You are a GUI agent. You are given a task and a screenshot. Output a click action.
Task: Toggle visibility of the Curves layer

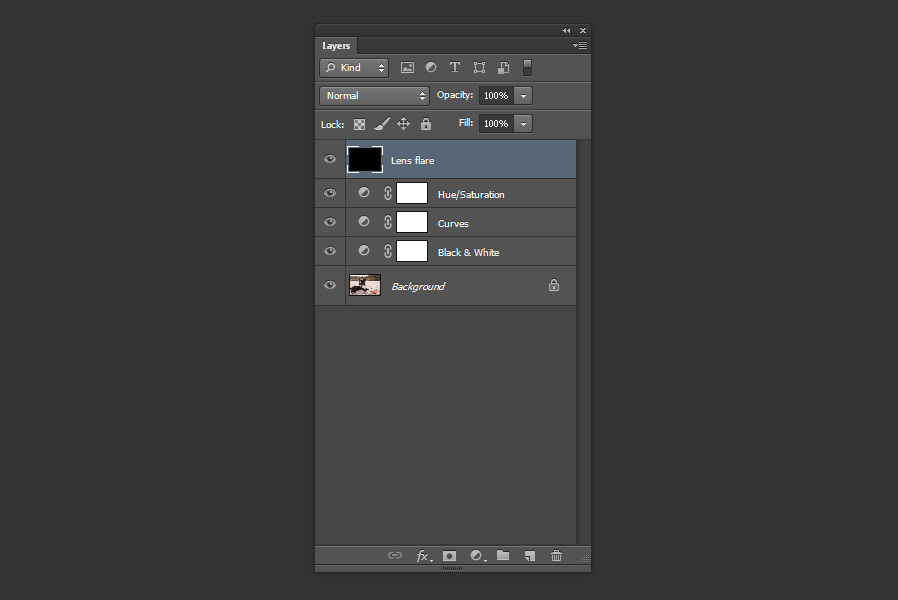click(x=330, y=221)
